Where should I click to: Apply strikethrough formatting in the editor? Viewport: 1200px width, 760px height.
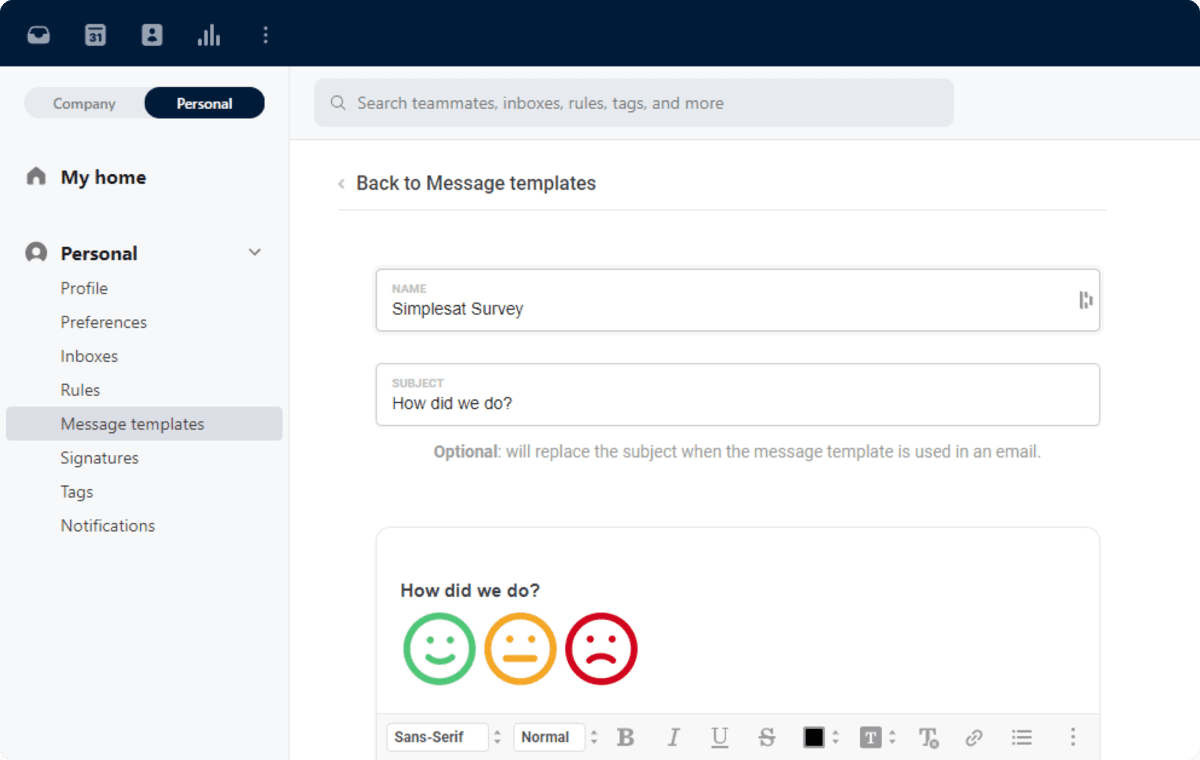767,737
